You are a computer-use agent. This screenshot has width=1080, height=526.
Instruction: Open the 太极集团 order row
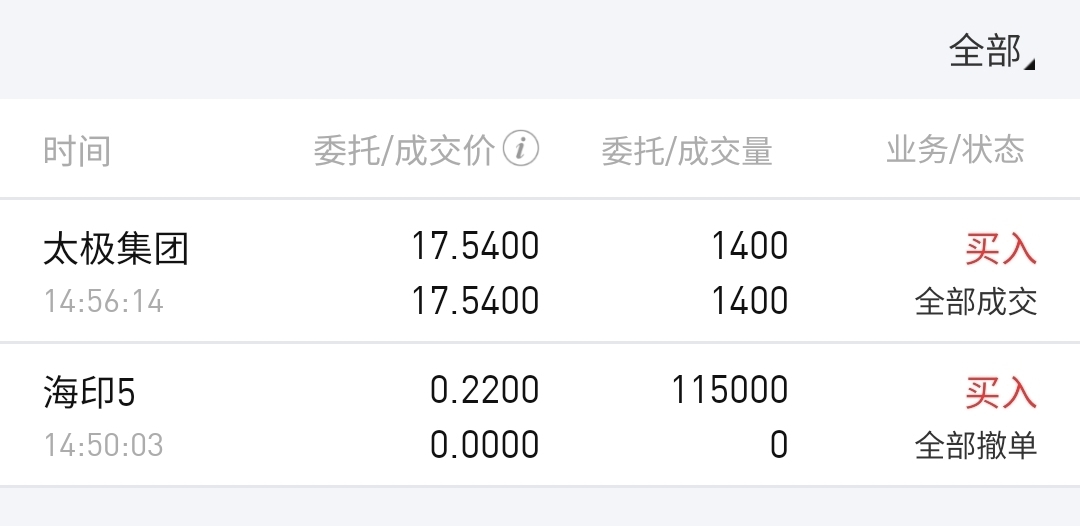540,271
